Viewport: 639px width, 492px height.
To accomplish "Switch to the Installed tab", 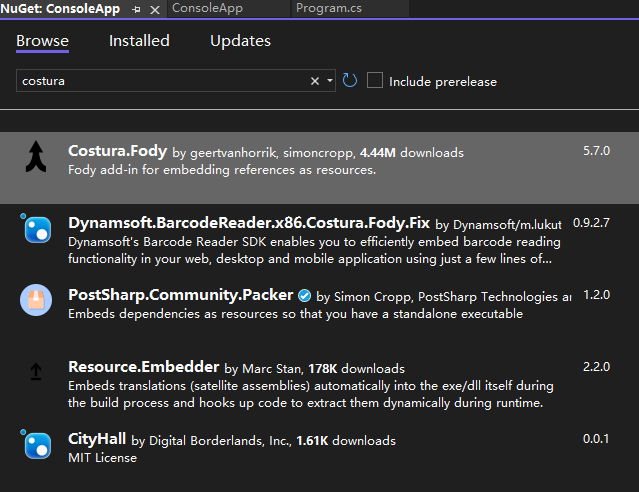I will pyautogui.click(x=139, y=41).
